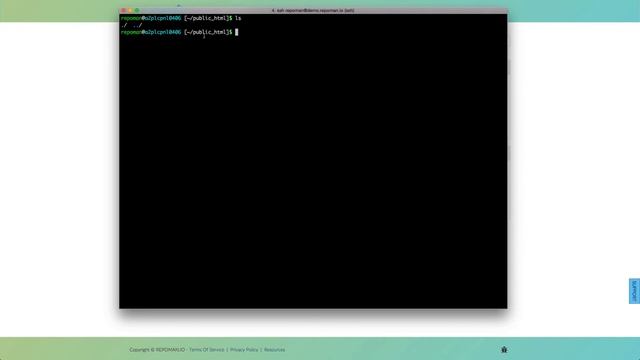Click the 'ls' command text in terminal

[x=238, y=18]
